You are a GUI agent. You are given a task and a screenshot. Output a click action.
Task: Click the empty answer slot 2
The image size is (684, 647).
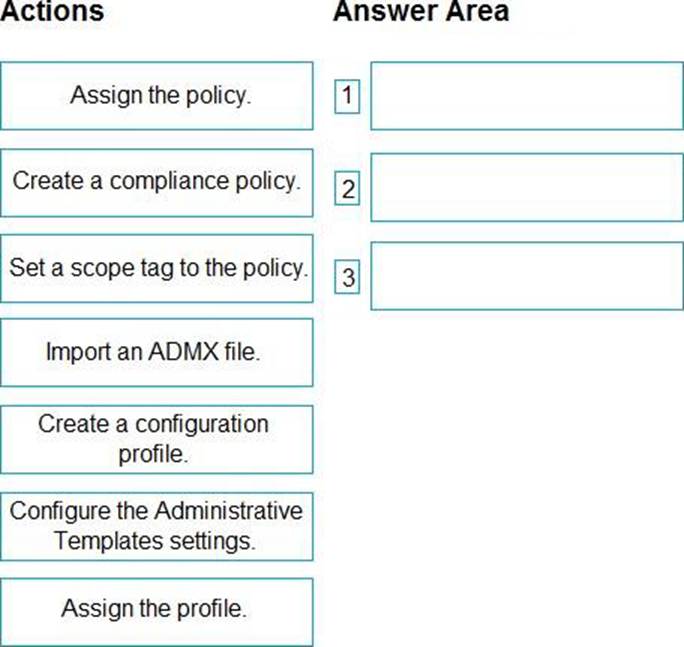(527, 188)
